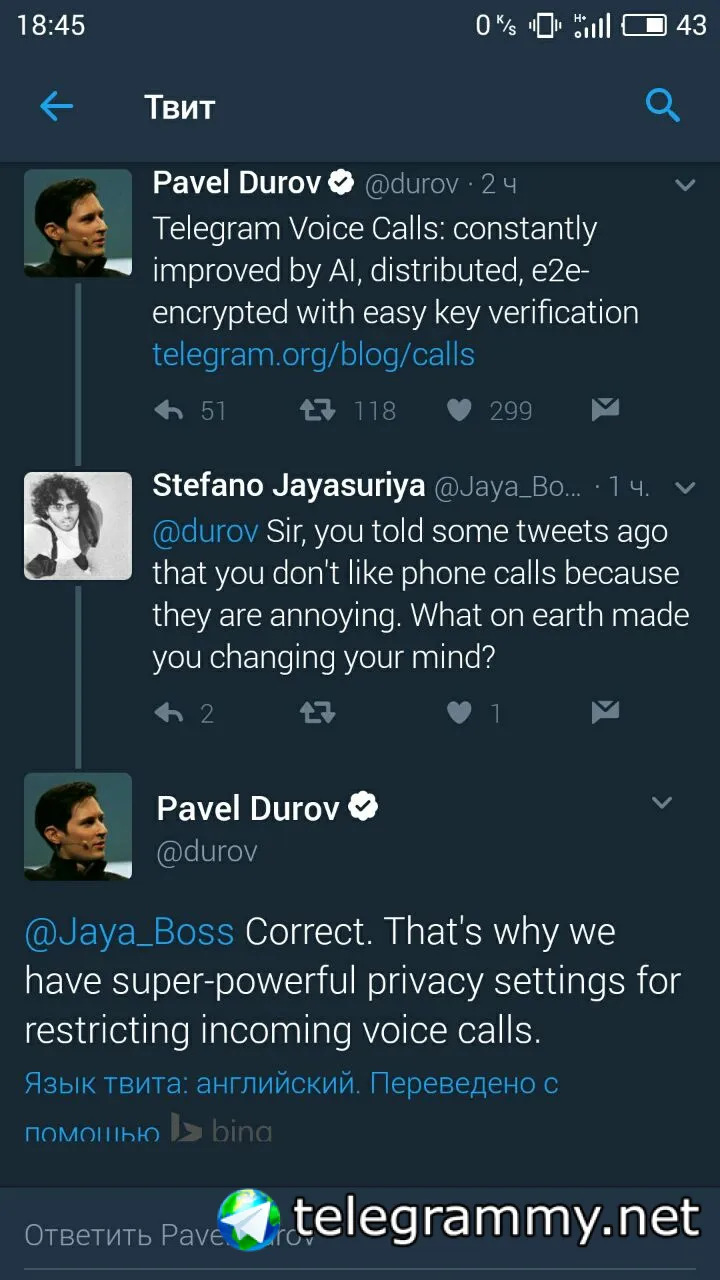Send Voice Calls tweet via direct message
This screenshot has width=720, height=1280.
(x=605, y=409)
